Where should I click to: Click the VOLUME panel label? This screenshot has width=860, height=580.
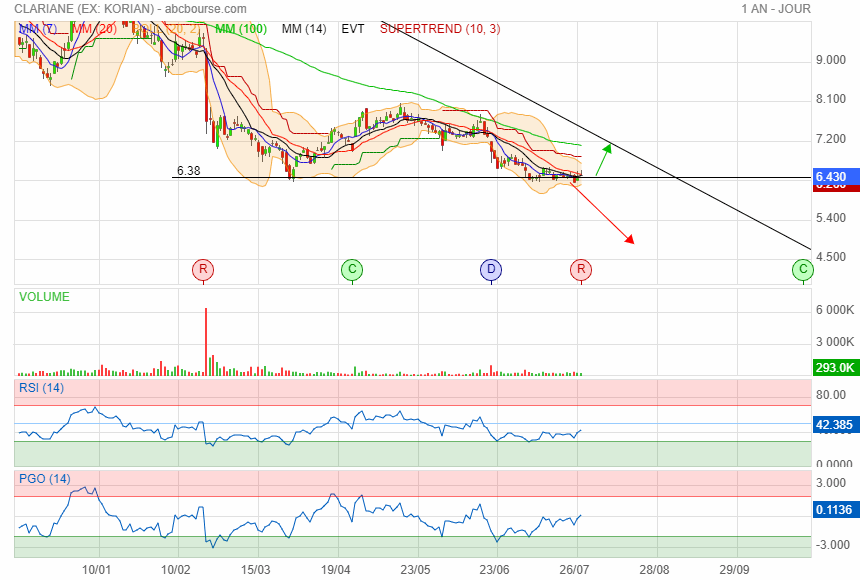click(44, 297)
